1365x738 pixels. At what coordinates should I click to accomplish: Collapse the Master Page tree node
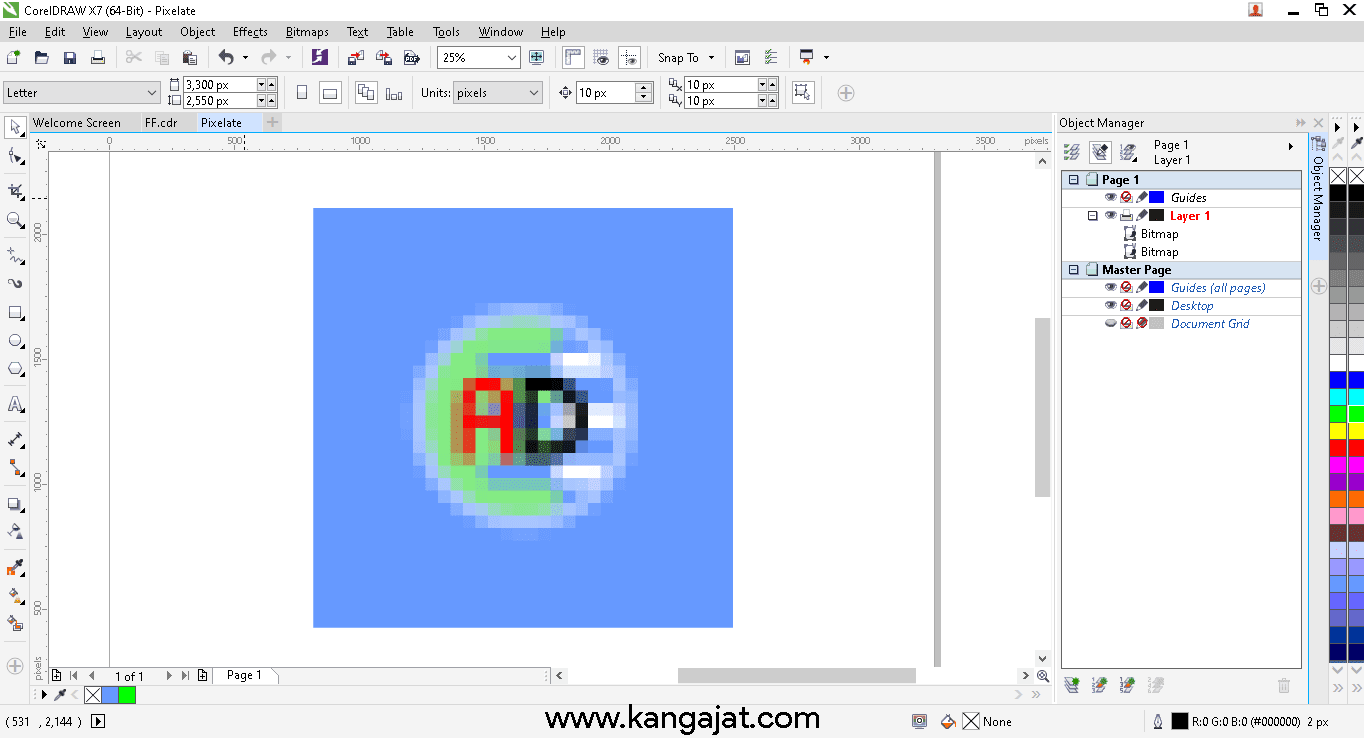point(1074,270)
